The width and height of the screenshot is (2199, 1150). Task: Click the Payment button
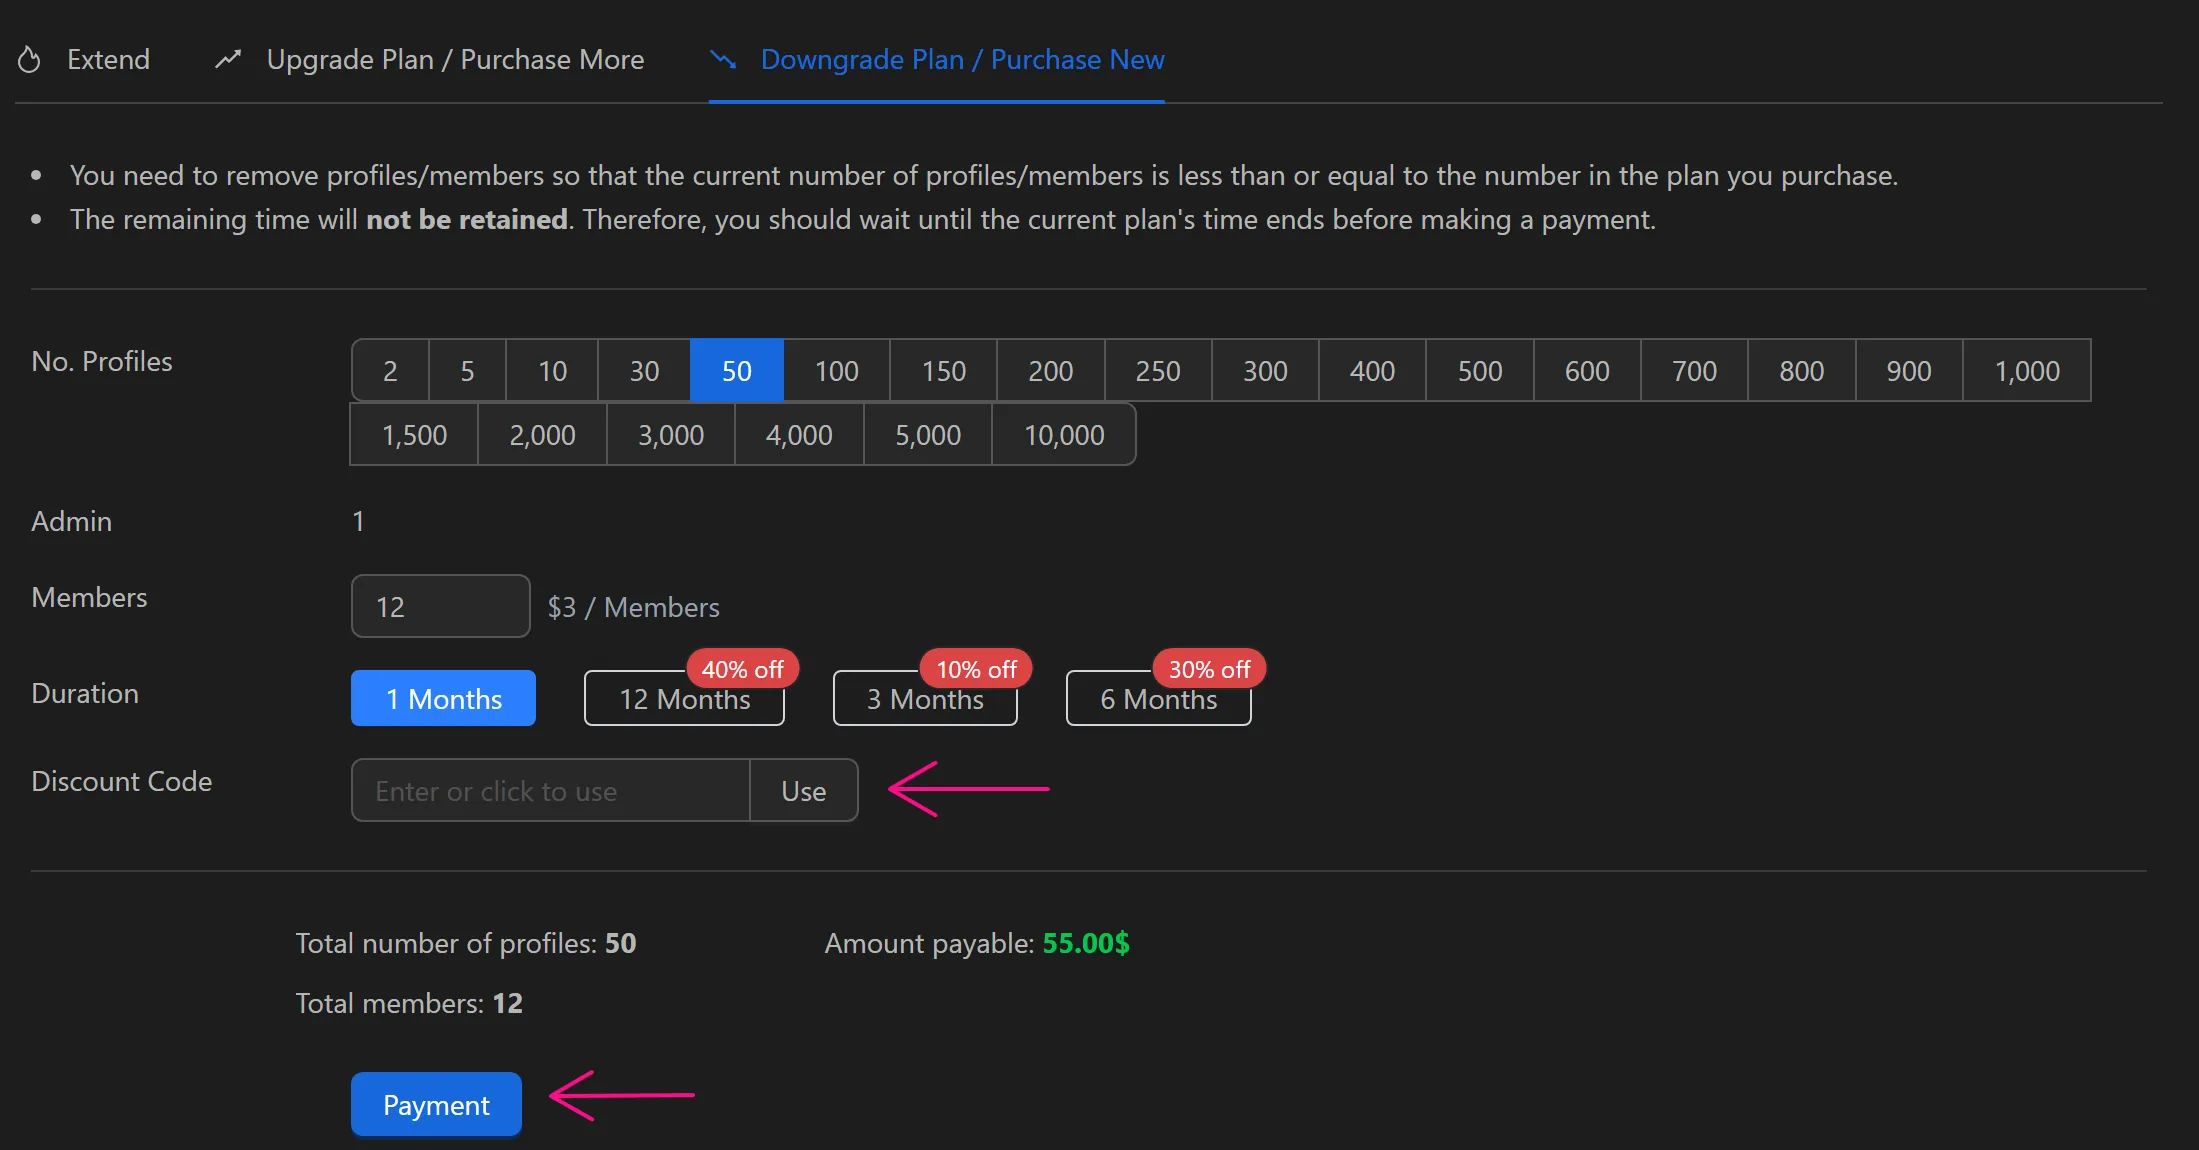[435, 1104]
